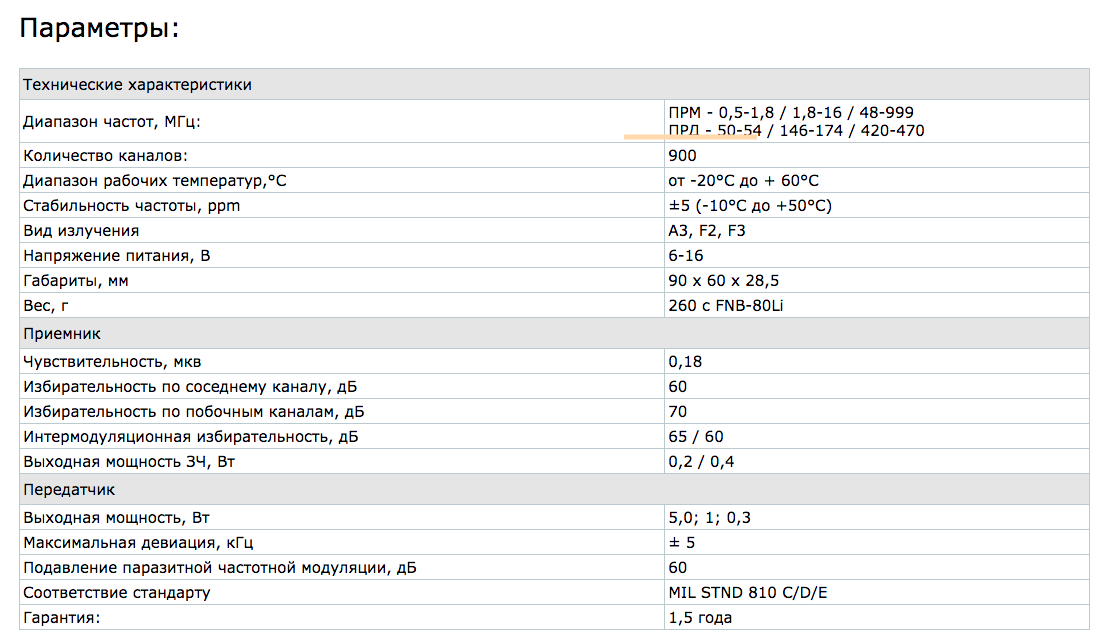Select the "260 с FNB-80Li" weight value
Viewport: 1100px width, 639px height.
tap(726, 306)
